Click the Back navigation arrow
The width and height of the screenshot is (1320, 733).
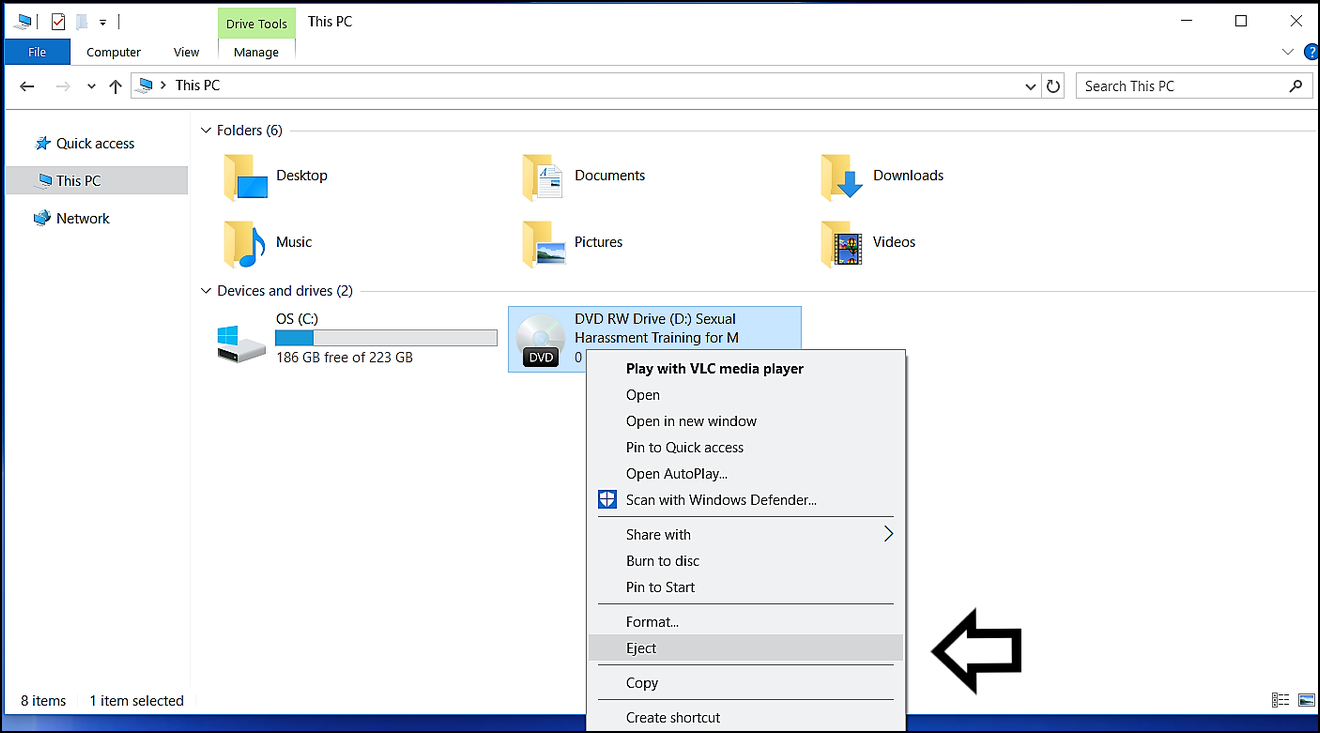27,86
